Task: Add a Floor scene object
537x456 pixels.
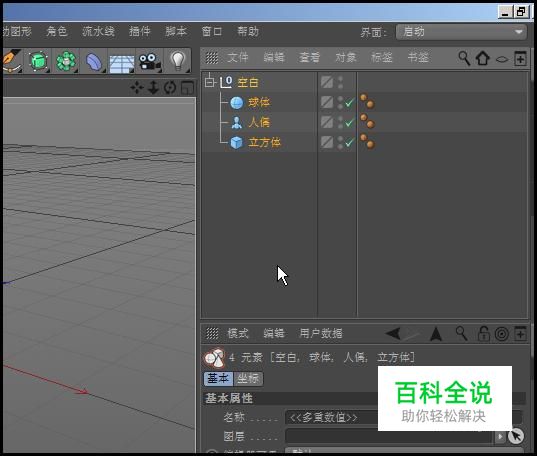Action: tap(122, 62)
